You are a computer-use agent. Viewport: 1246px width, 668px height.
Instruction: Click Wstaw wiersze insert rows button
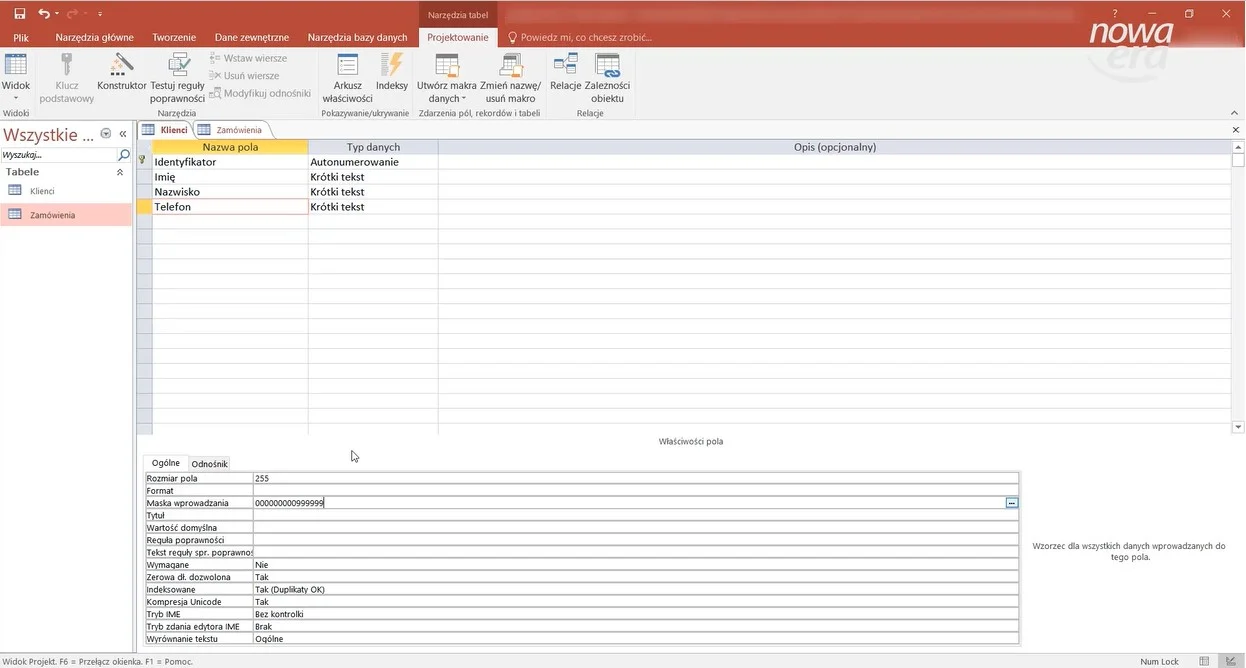(249, 58)
